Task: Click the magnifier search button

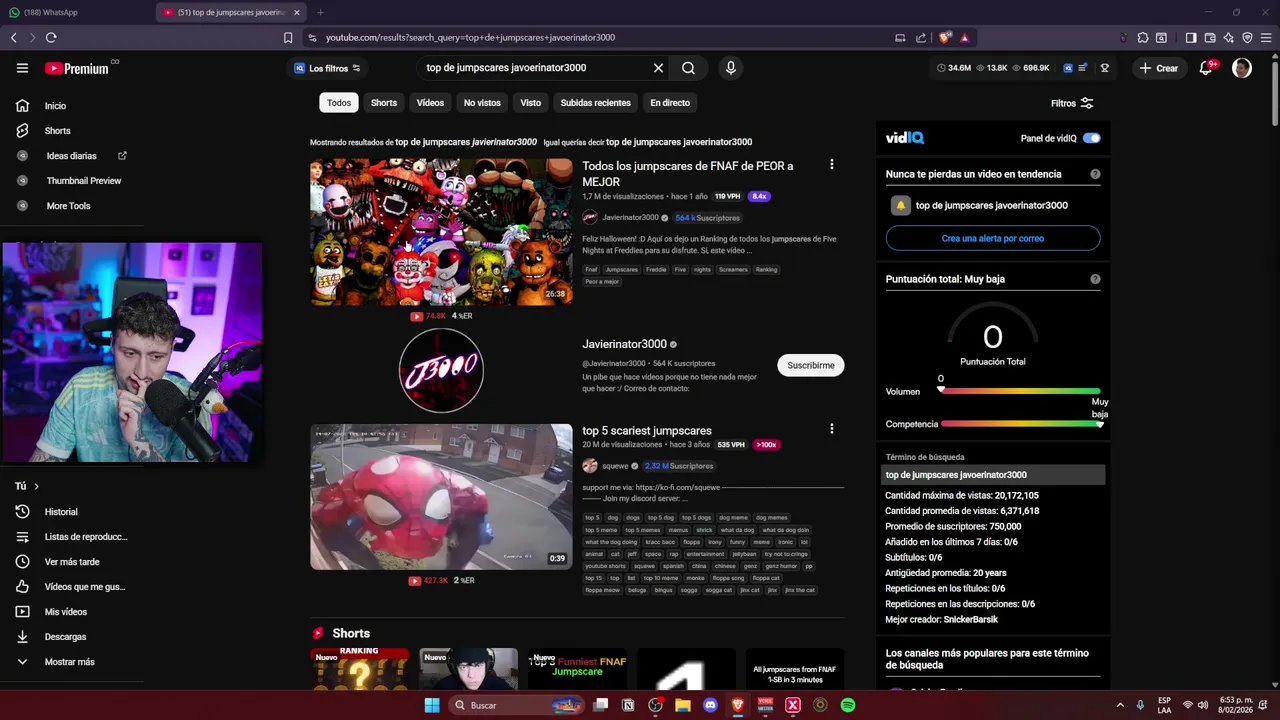Action: point(688,68)
